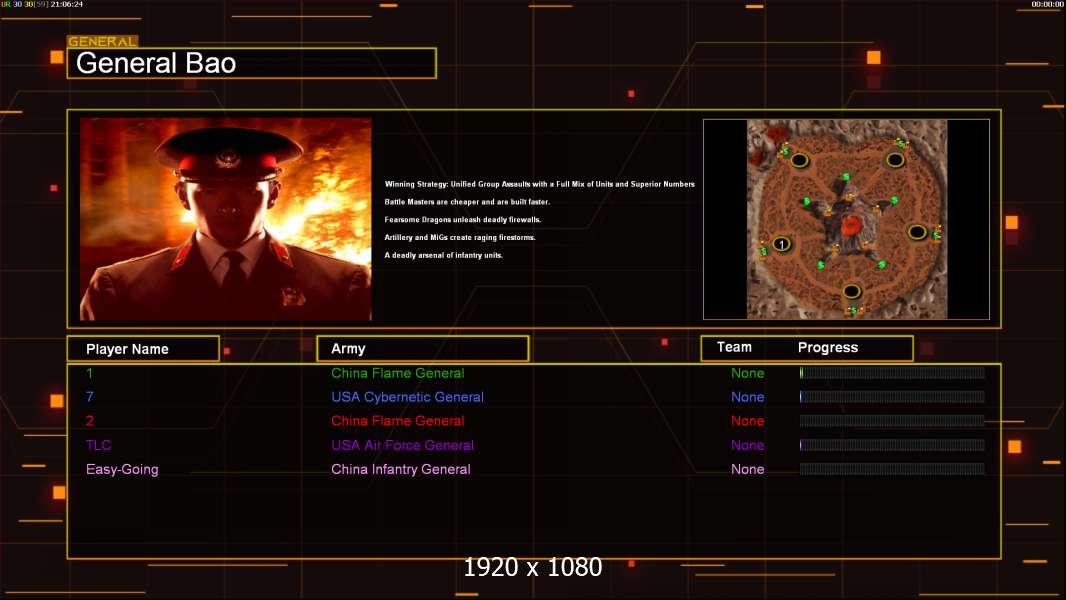The image size is (1066, 600).
Task: Click China Flame General for player 2
Action: coord(398,421)
